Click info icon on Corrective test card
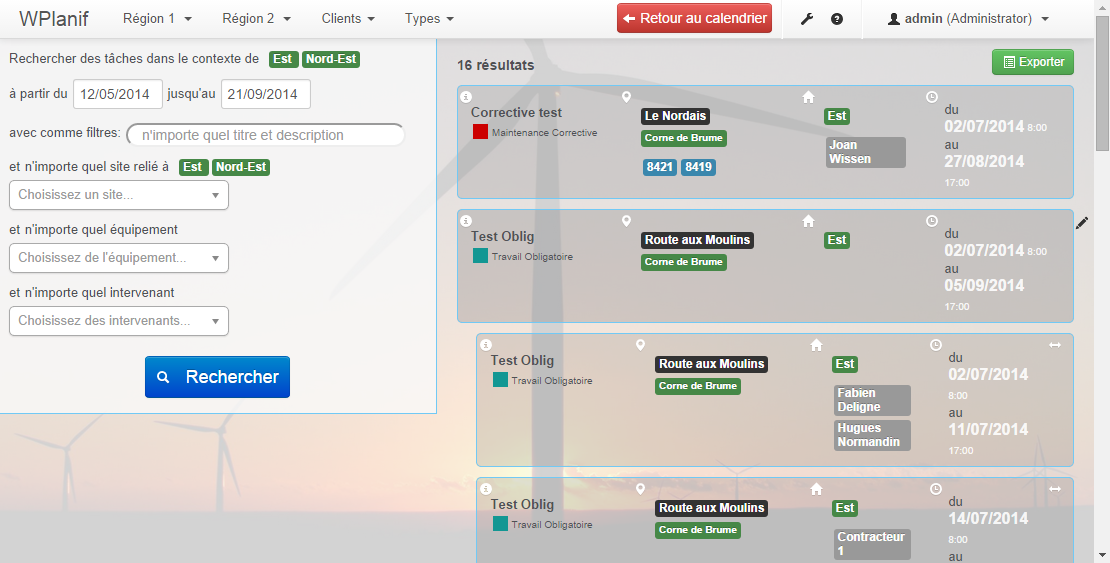The width and height of the screenshot is (1110, 563). click(465, 97)
